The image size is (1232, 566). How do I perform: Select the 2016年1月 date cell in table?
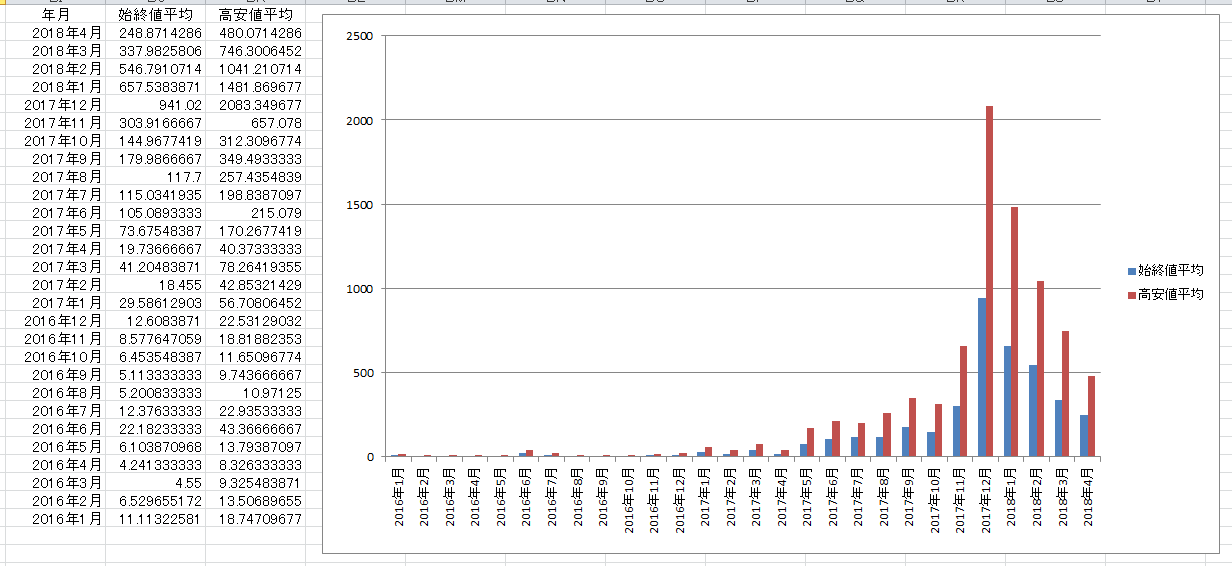point(63,519)
